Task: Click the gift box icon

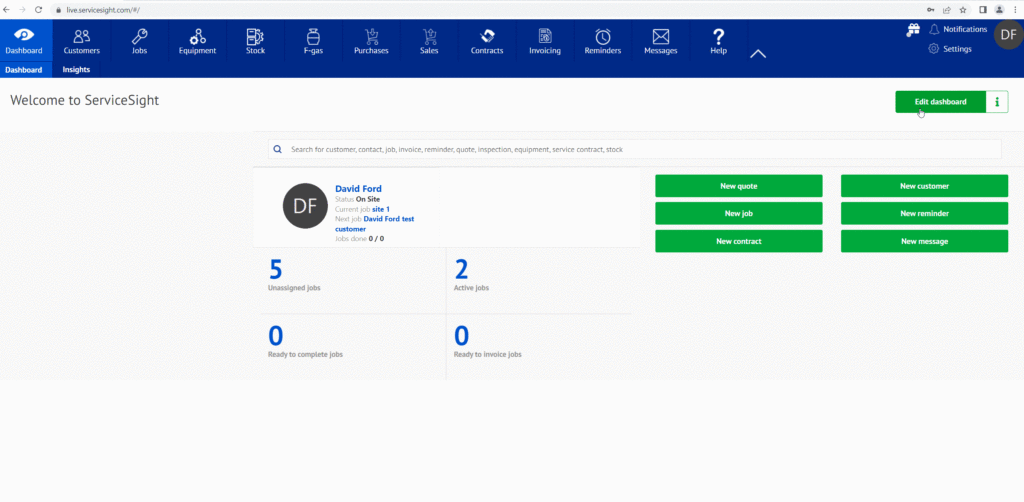Action: coord(913,30)
